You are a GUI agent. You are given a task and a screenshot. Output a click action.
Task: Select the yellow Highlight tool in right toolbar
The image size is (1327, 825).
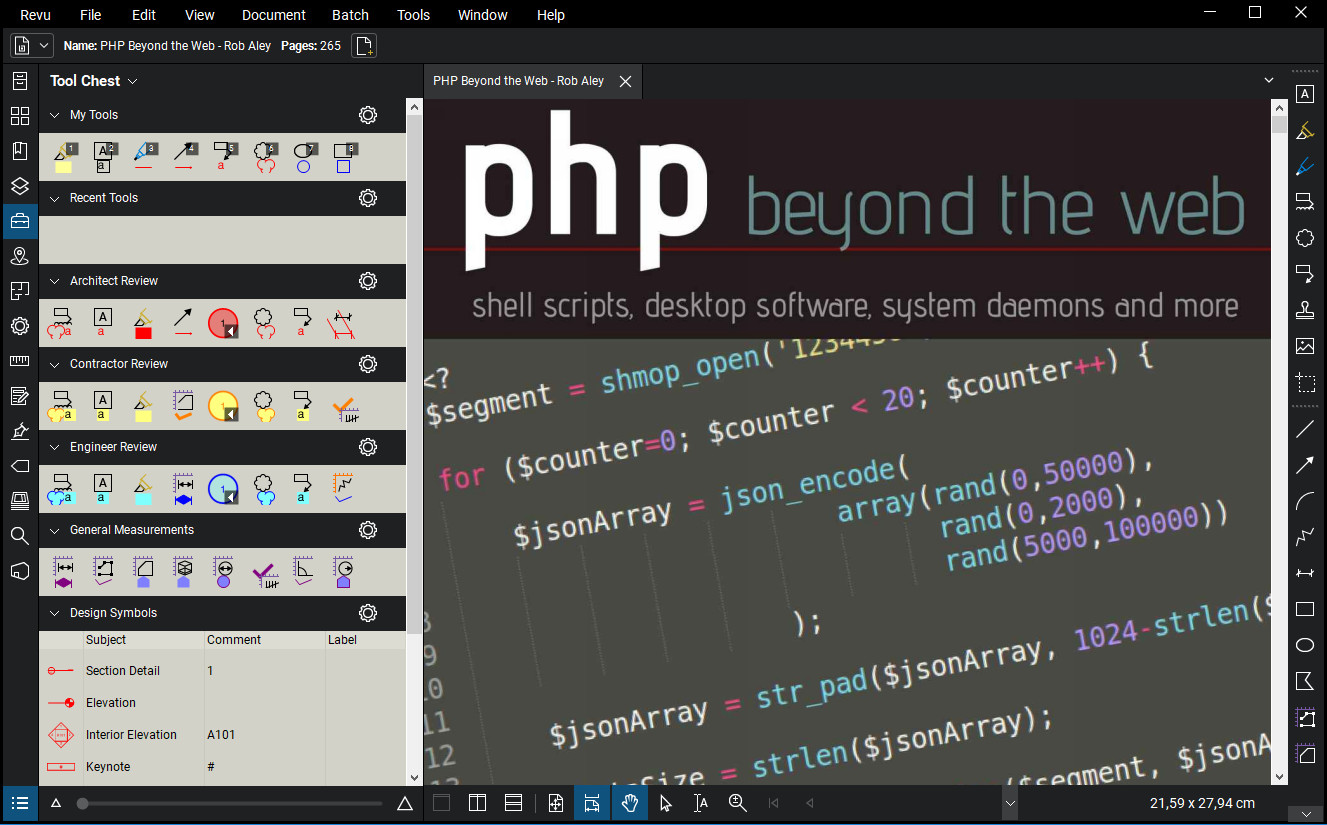tap(1305, 130)
